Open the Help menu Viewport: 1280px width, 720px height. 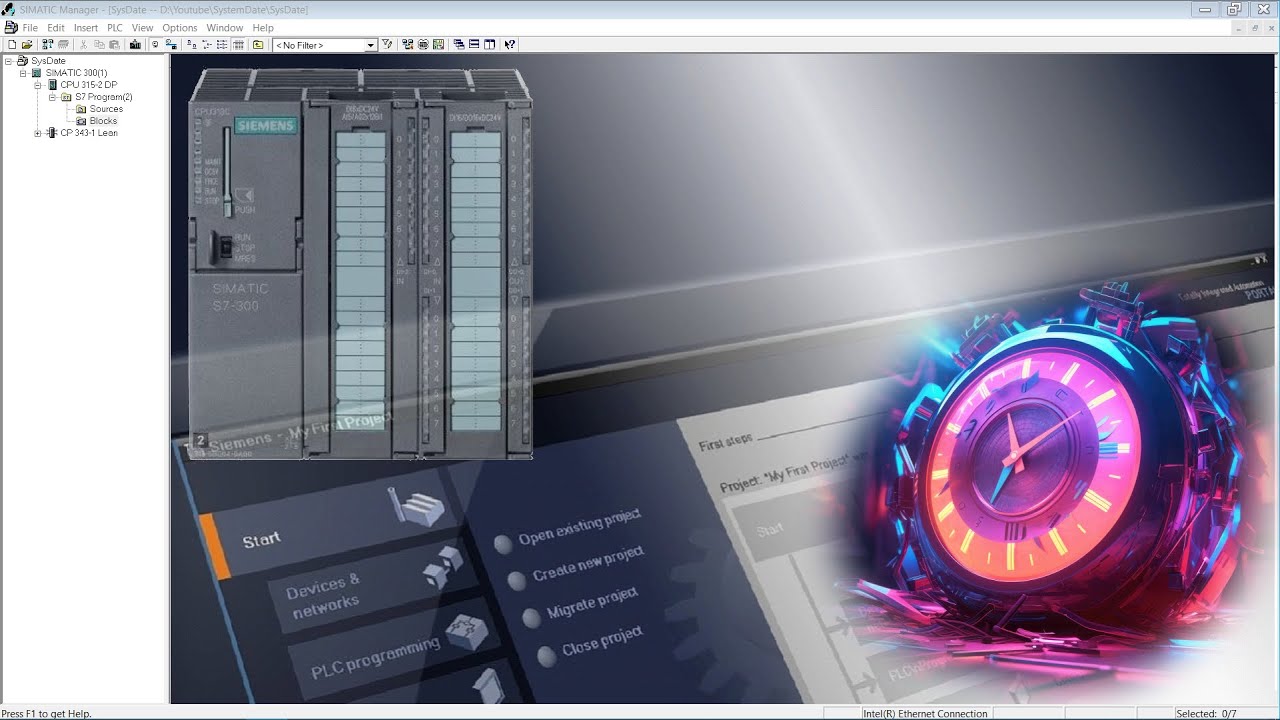click(263, 28)
